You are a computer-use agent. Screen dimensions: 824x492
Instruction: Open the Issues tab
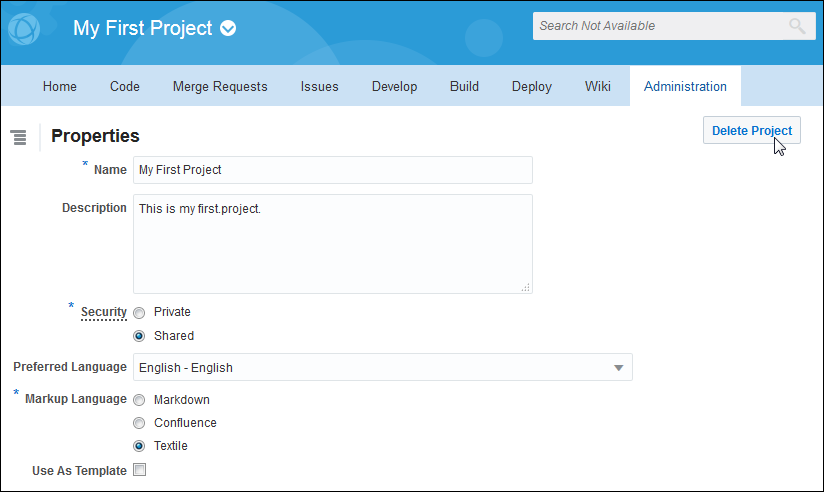[320, 86]
